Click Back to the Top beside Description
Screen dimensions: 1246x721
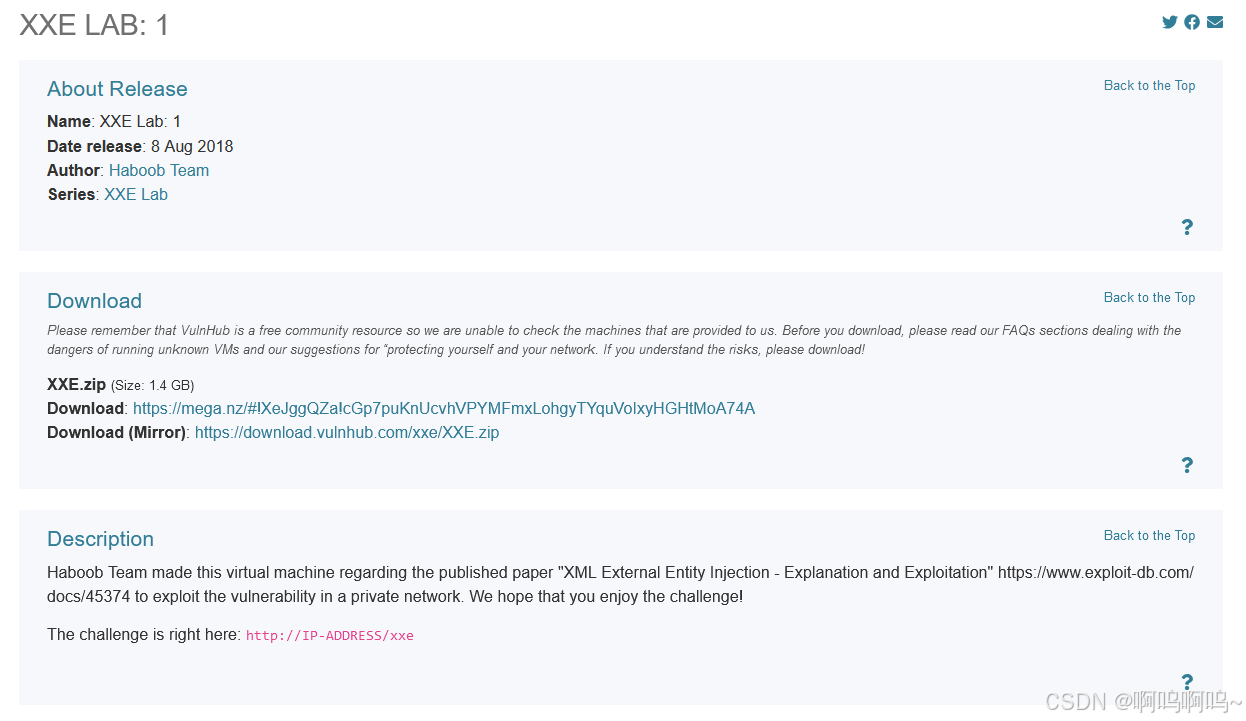point(1149,535)
